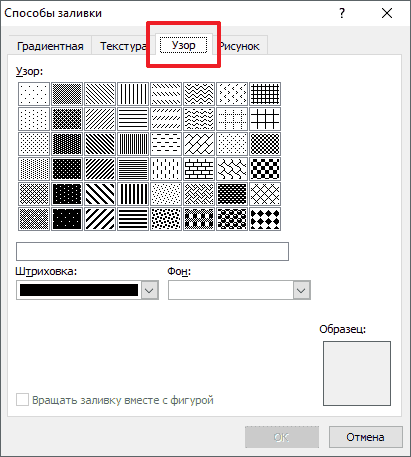Choose the widely spaced thin vertical lines
Image resolution: width=411 pixels, height=457 pixels.
click(133, 94)
